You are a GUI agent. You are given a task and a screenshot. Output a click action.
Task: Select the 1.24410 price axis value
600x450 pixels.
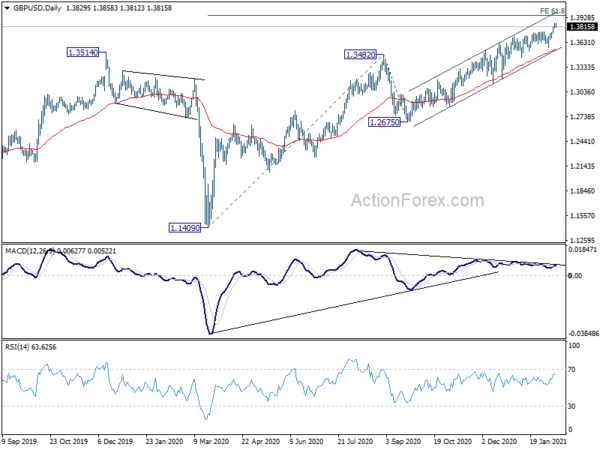coord(582,142)
